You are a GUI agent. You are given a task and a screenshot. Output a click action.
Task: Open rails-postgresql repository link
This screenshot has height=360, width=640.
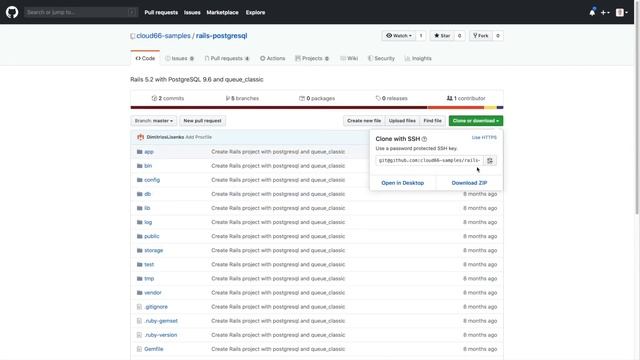(x=222, y=36)
